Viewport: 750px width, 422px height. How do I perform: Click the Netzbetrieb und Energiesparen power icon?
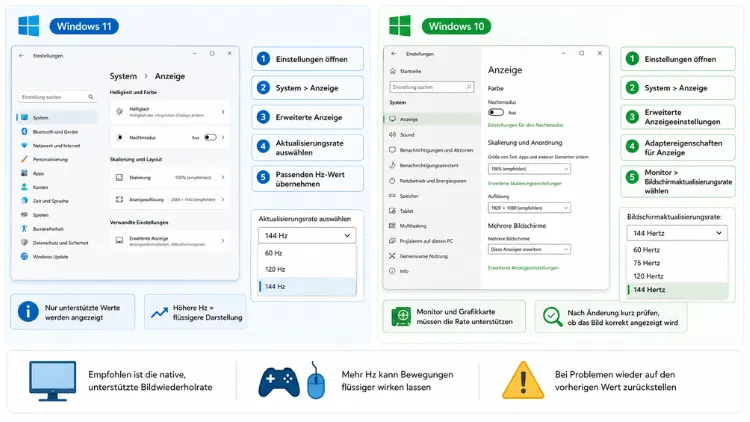(392, 180)
